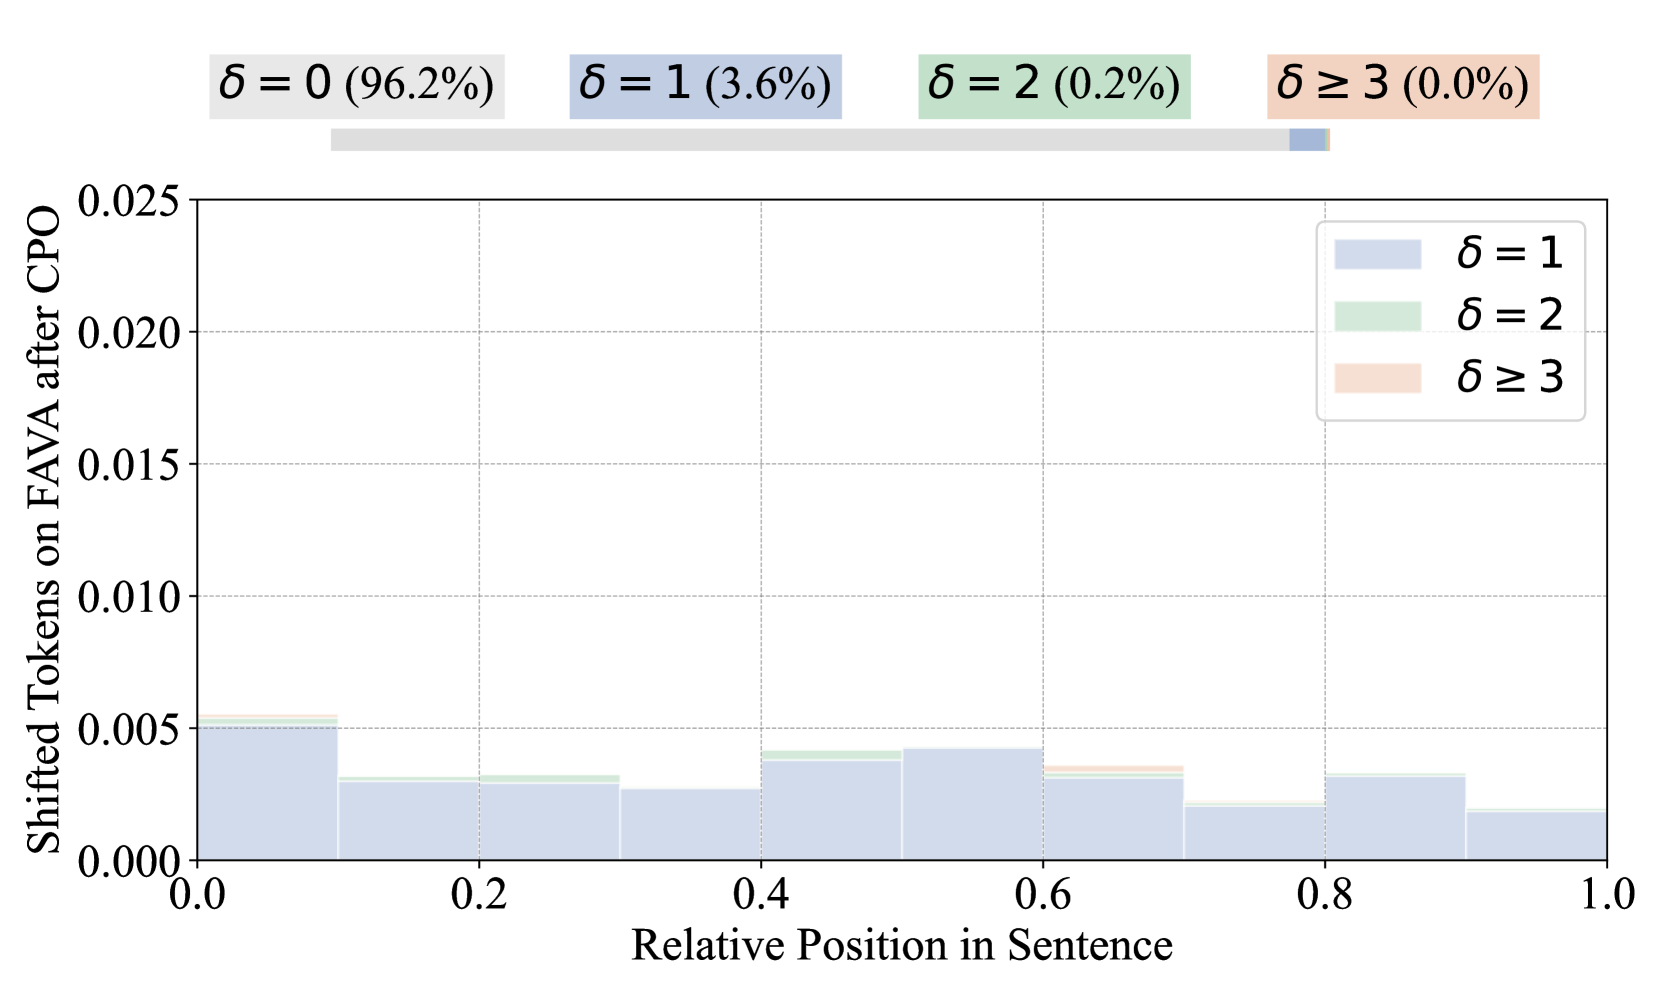Click the blue δ = 1 legend swatch

[1377, 254]
